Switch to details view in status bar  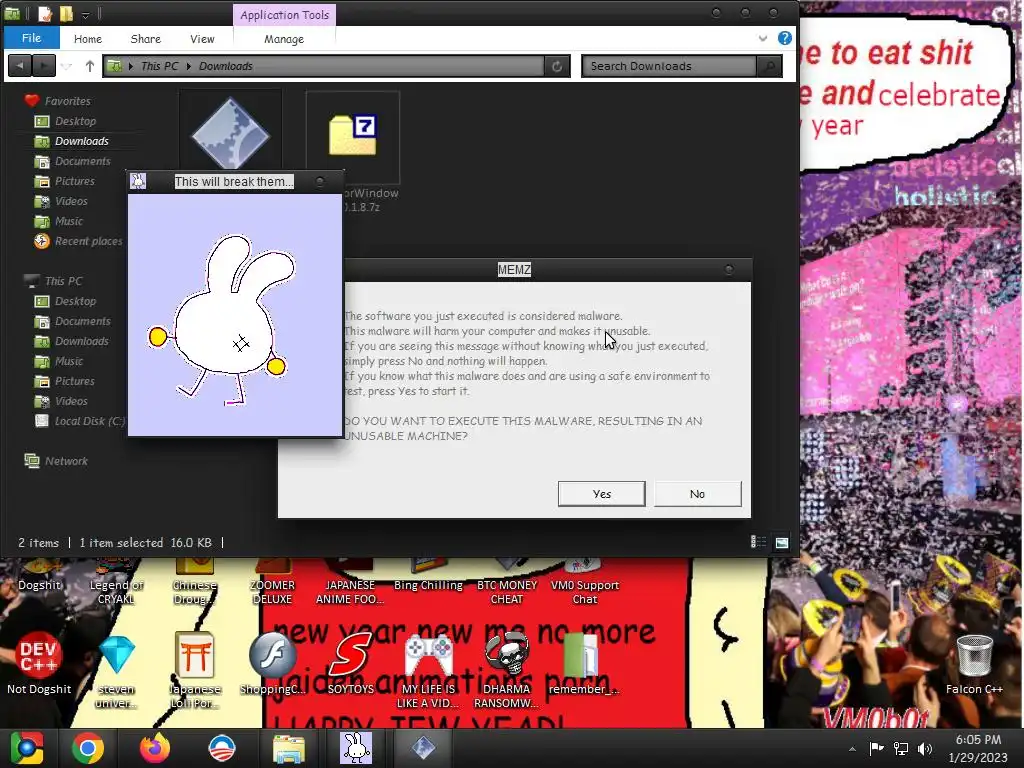758,542
